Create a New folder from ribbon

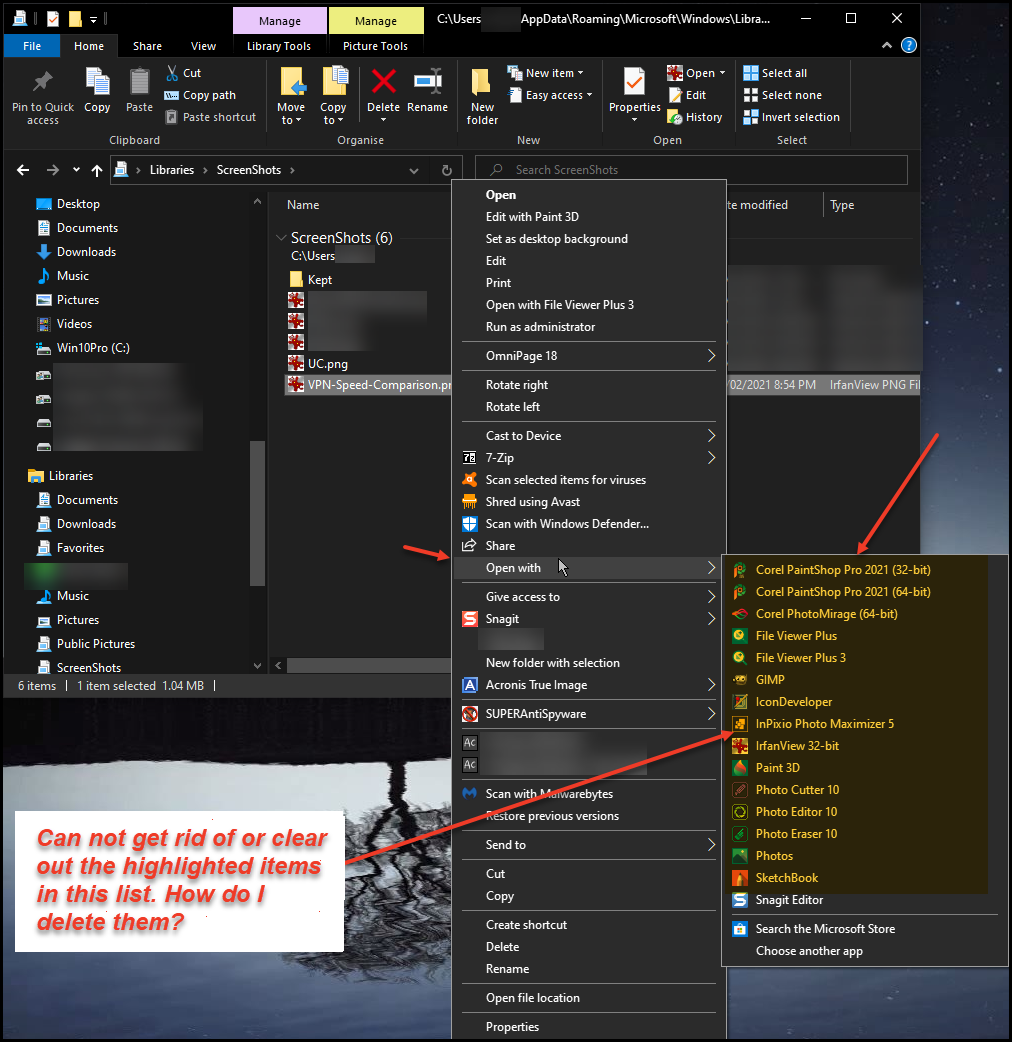(482, 96)
